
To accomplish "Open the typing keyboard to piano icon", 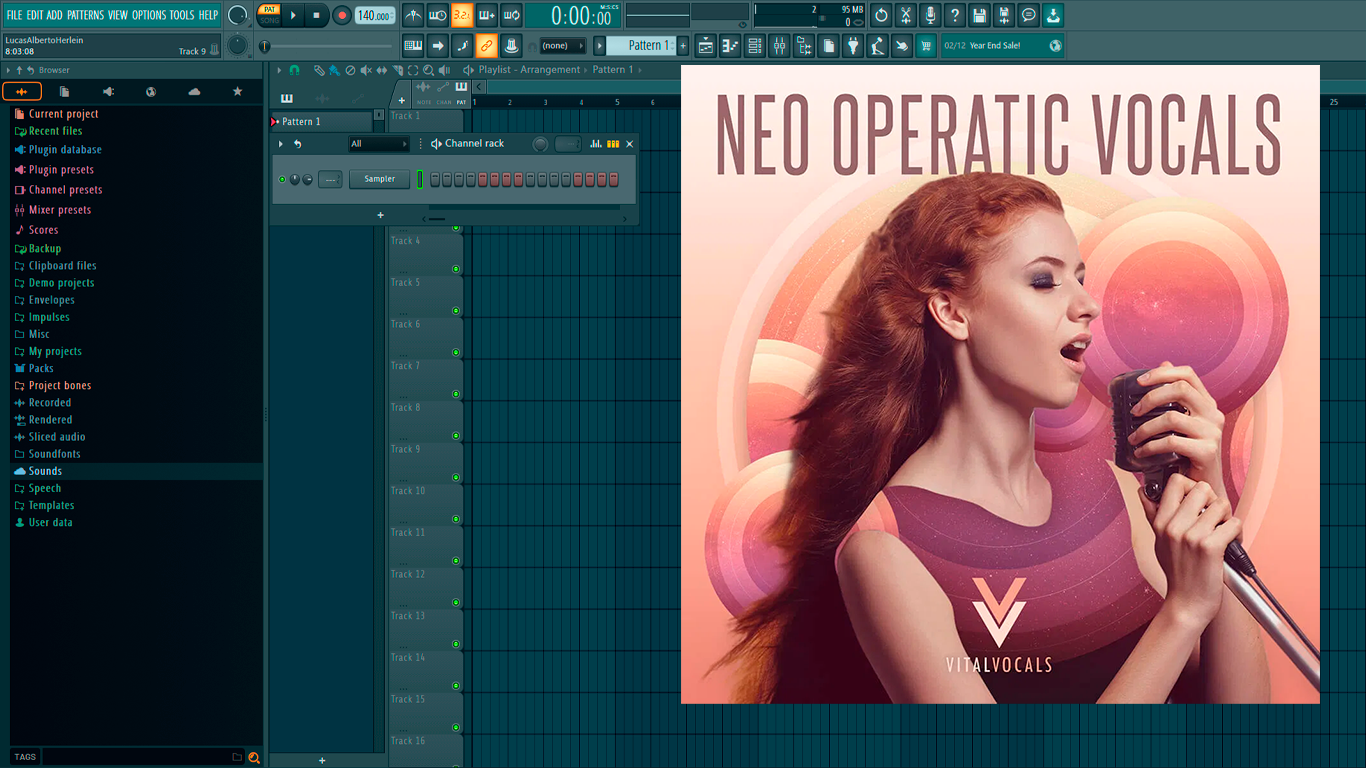I will click(x=413, y=45).
